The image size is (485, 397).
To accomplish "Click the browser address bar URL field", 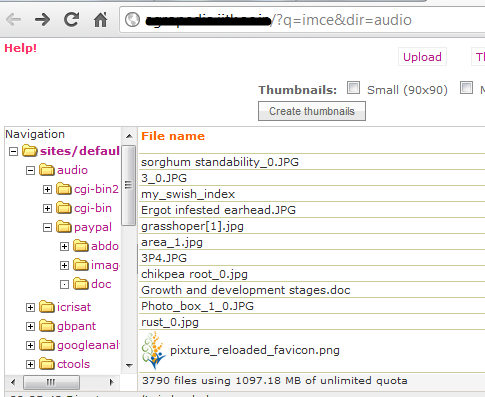I will pos(302,20).
